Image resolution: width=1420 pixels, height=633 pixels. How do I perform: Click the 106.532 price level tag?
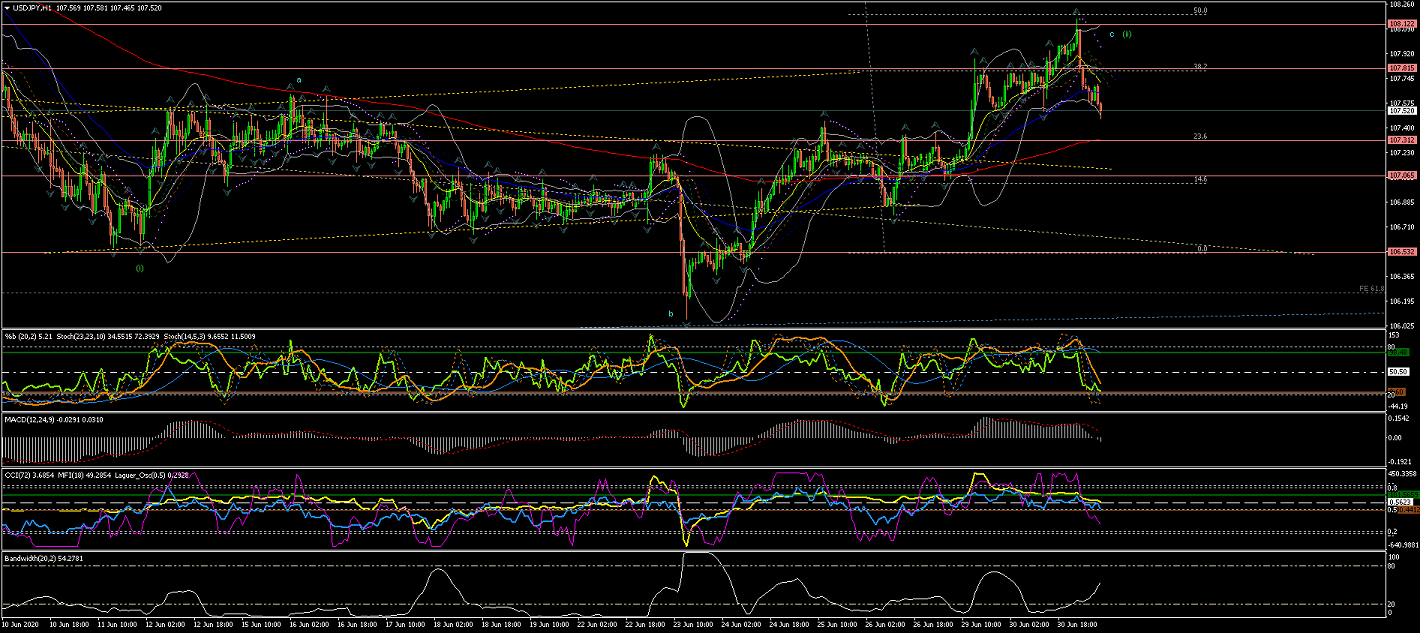[1401, 252]
